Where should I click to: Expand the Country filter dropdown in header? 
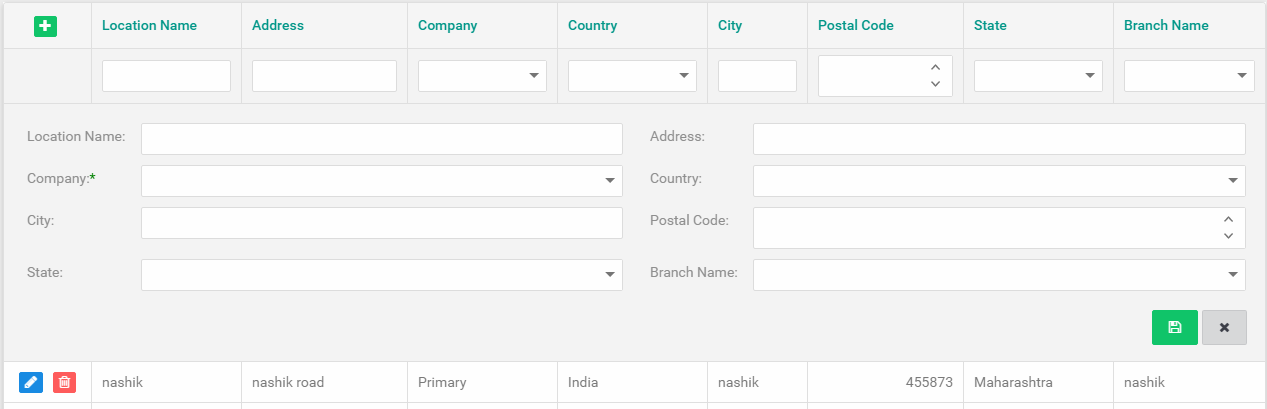click(632, 76)
